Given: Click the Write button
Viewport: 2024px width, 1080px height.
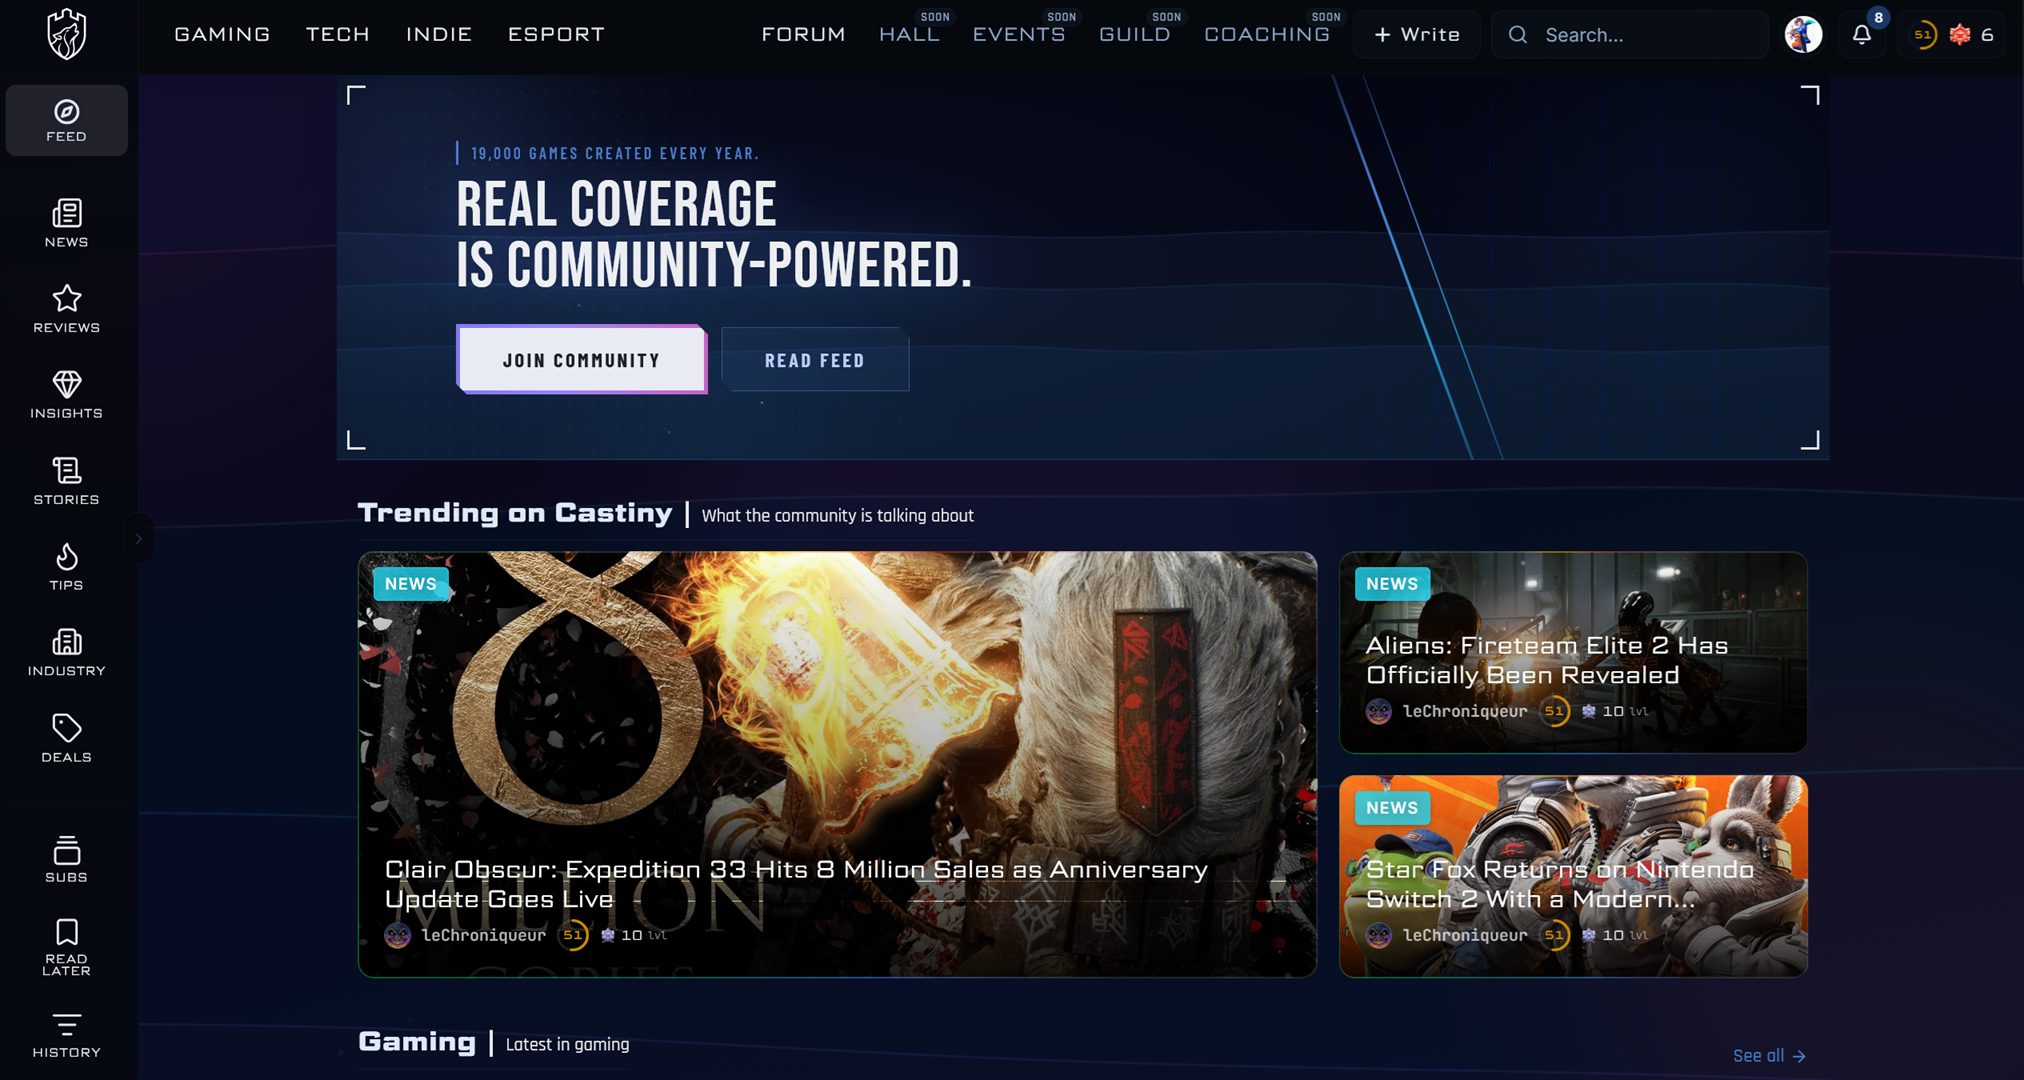Looking at the screenshot, I should pyautogui.click(x=1417, y=35).
